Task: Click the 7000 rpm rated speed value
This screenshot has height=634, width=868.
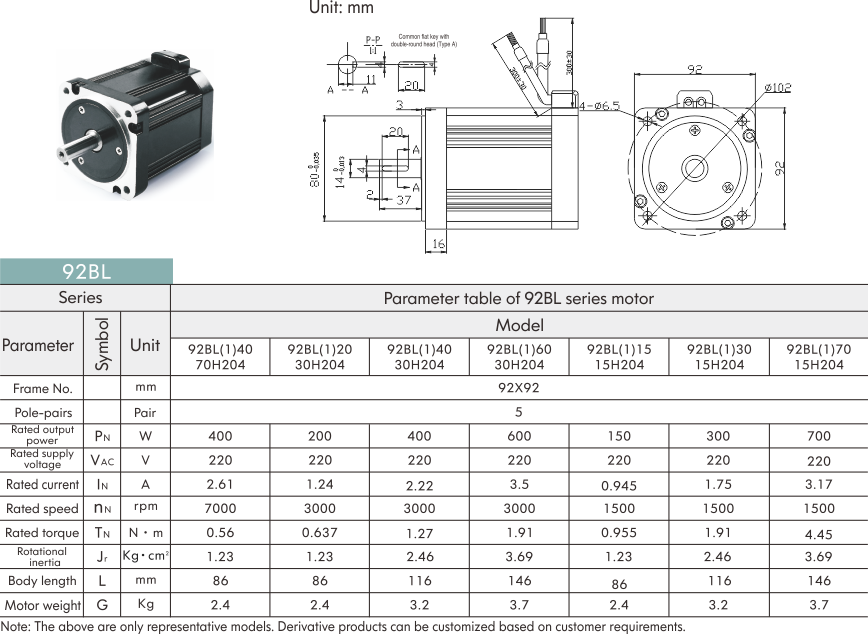Action: [x=220, y=509]
